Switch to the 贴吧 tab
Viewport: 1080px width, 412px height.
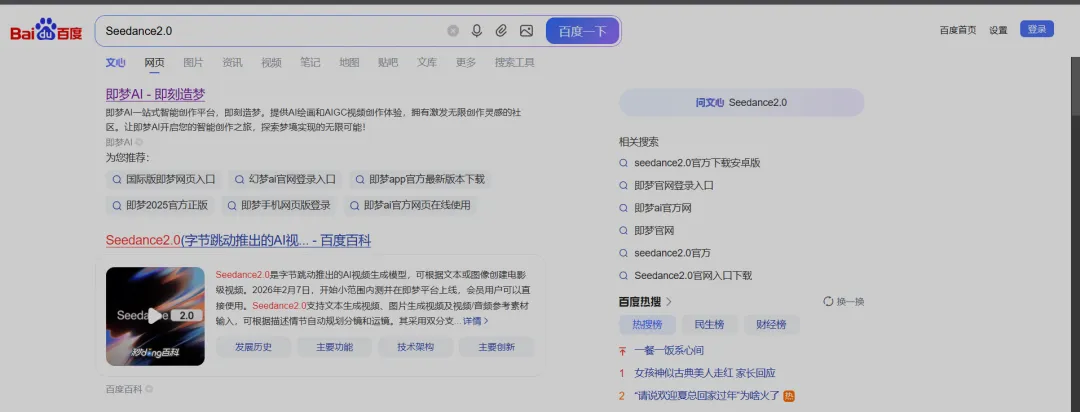click(x=388, y=63)
